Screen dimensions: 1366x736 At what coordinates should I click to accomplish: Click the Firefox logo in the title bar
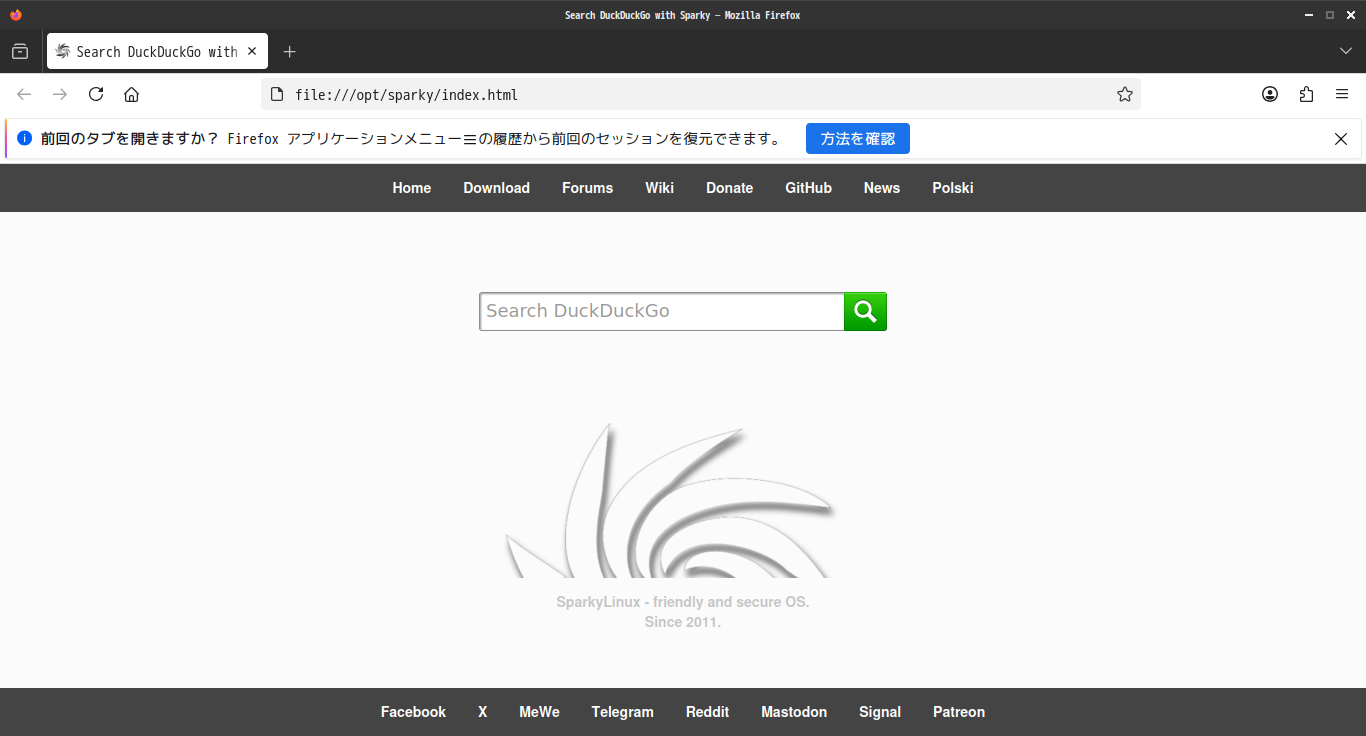point(15,15)
